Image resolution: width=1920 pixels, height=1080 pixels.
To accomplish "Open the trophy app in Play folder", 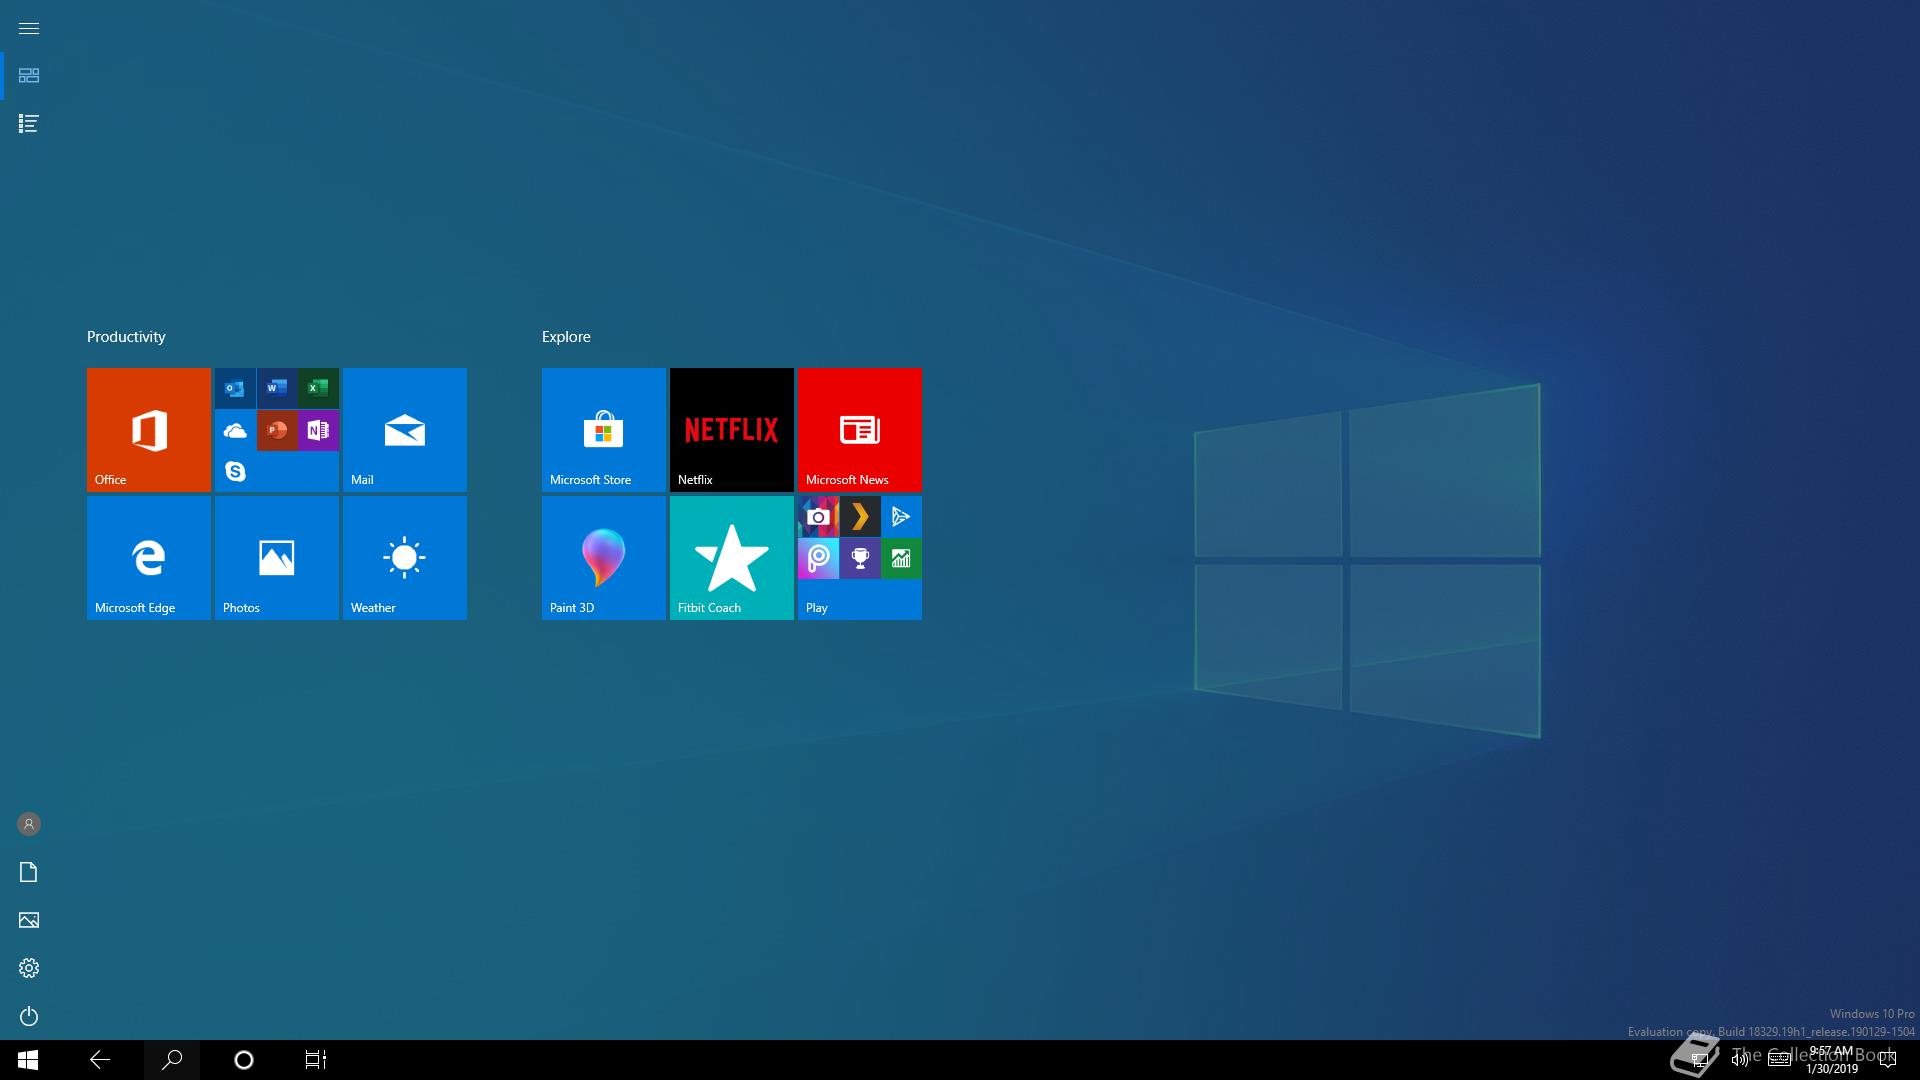I will (860, 558).
